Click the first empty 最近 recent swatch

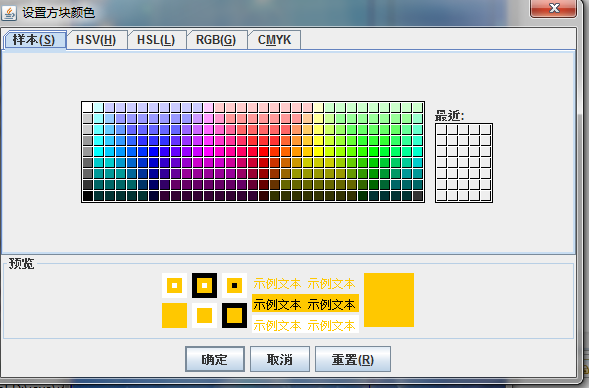pos(441,130)
